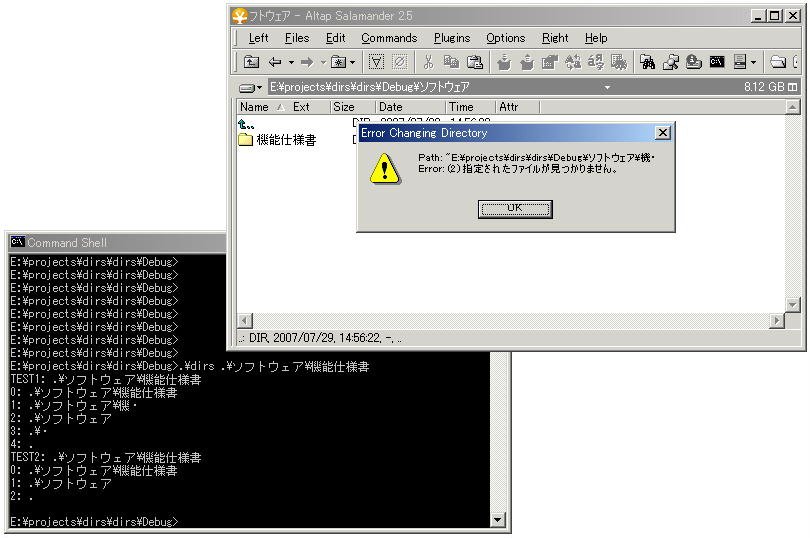The height and width of the screenshot is (538, 810).
Task: Open the Commands menu
Action: point(389,38)
